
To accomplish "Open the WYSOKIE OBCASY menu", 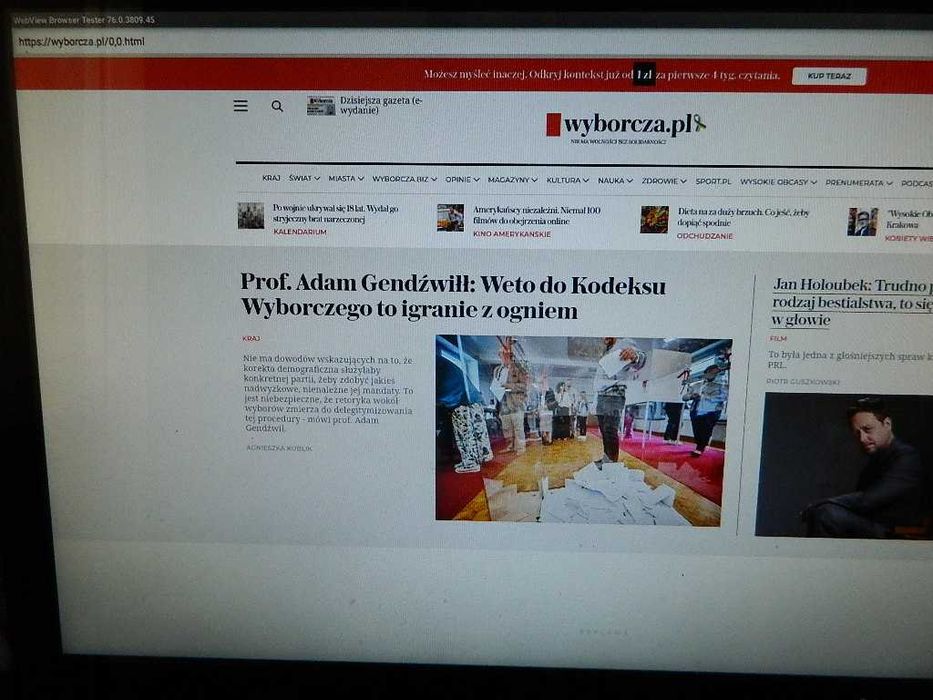I will pyautogui.click(x=778, y=182).
